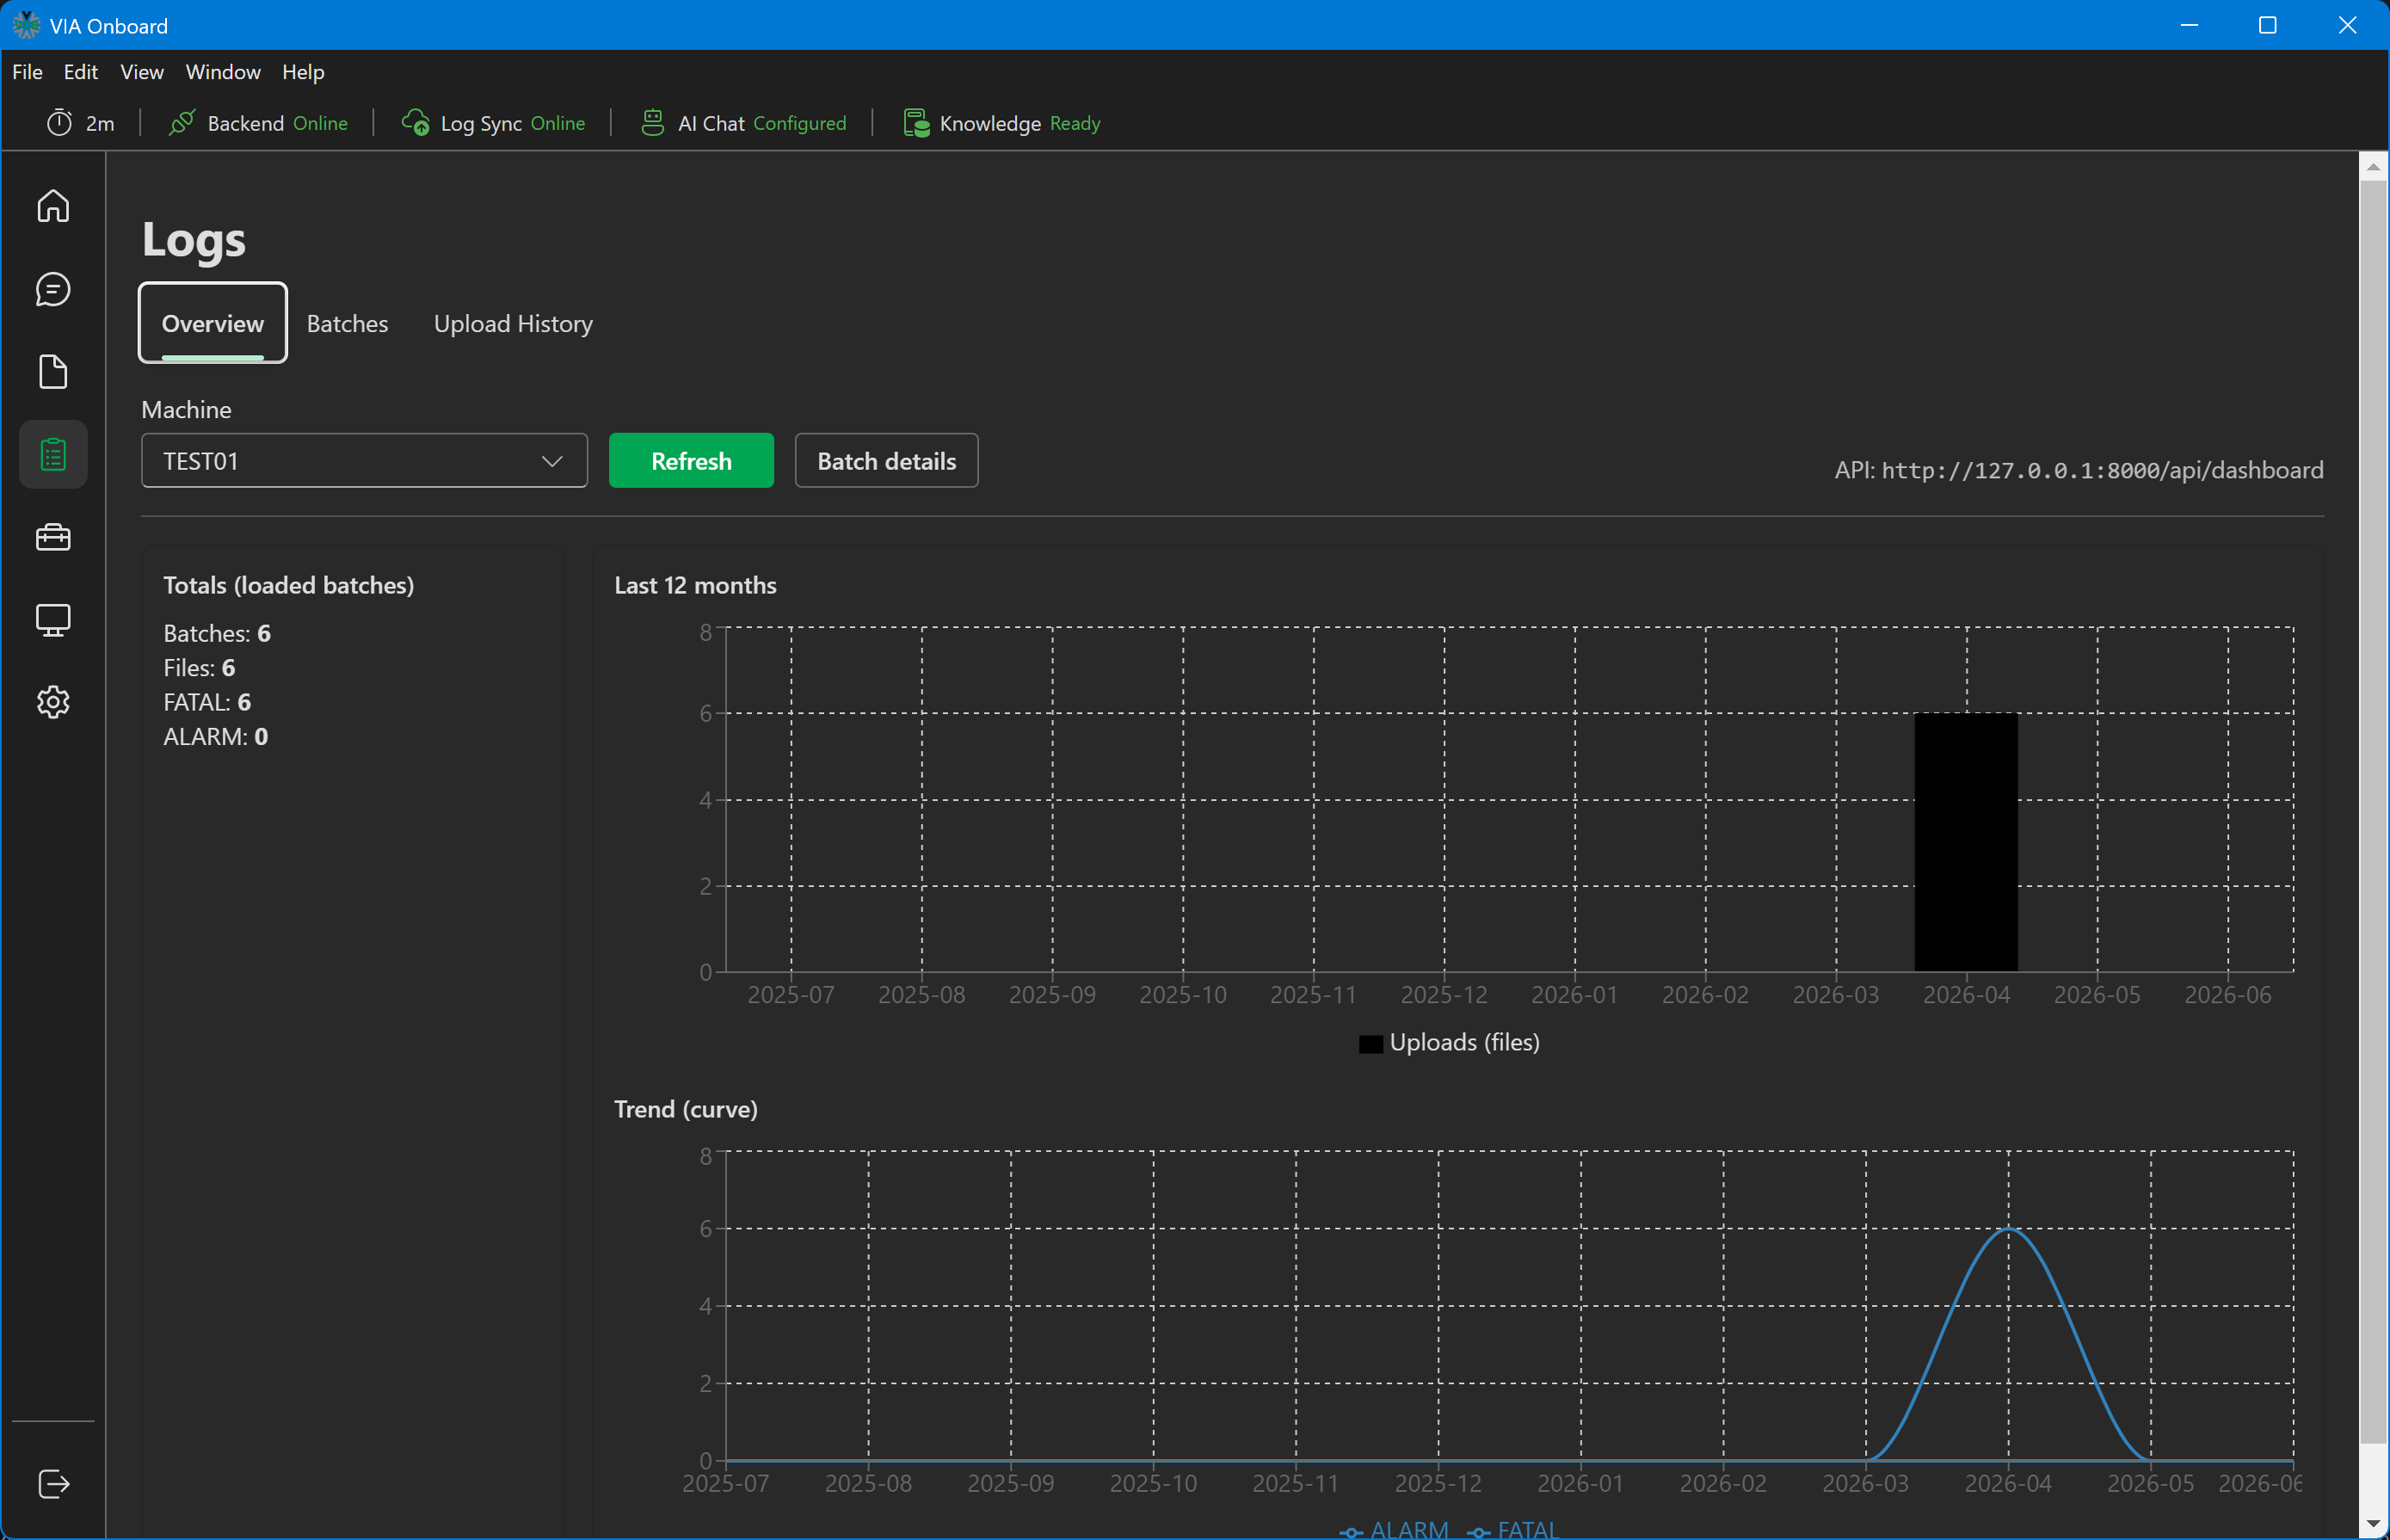Image resolution: width=2390 pixels, height=1540 pixels.
Task: Click the 2025-07 label on bar chart
Action: [791, 995]
